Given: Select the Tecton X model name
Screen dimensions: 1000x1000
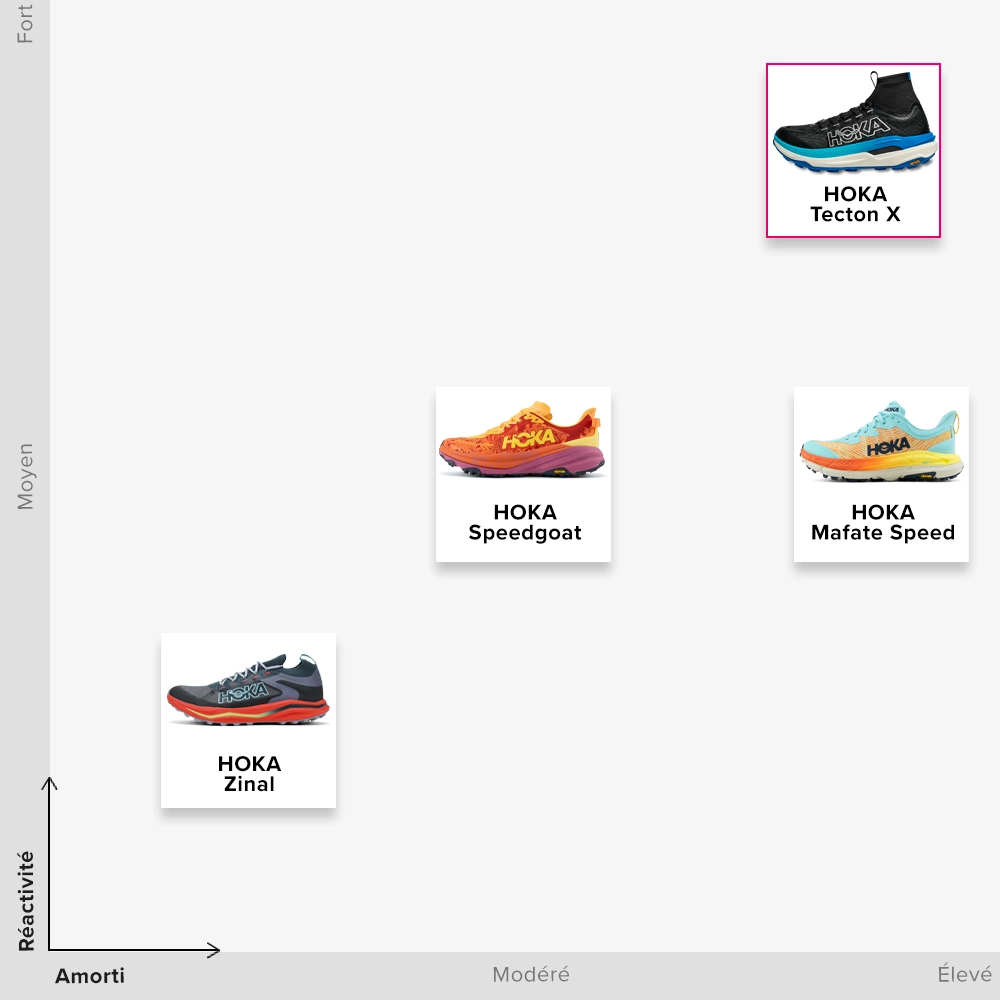Looking at the screenshot, I should 855,215.
